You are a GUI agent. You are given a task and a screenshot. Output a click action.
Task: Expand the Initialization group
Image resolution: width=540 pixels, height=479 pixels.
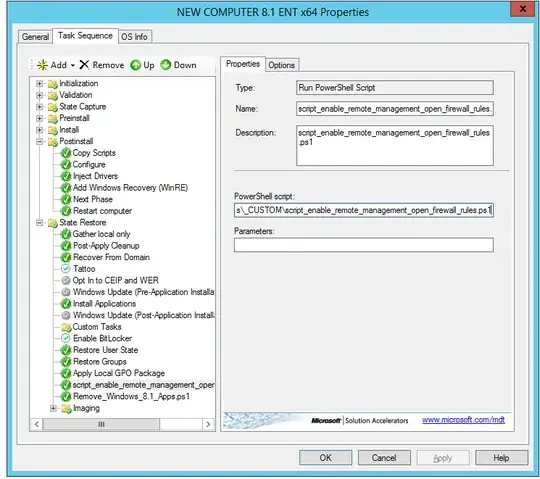click(40, 83)
